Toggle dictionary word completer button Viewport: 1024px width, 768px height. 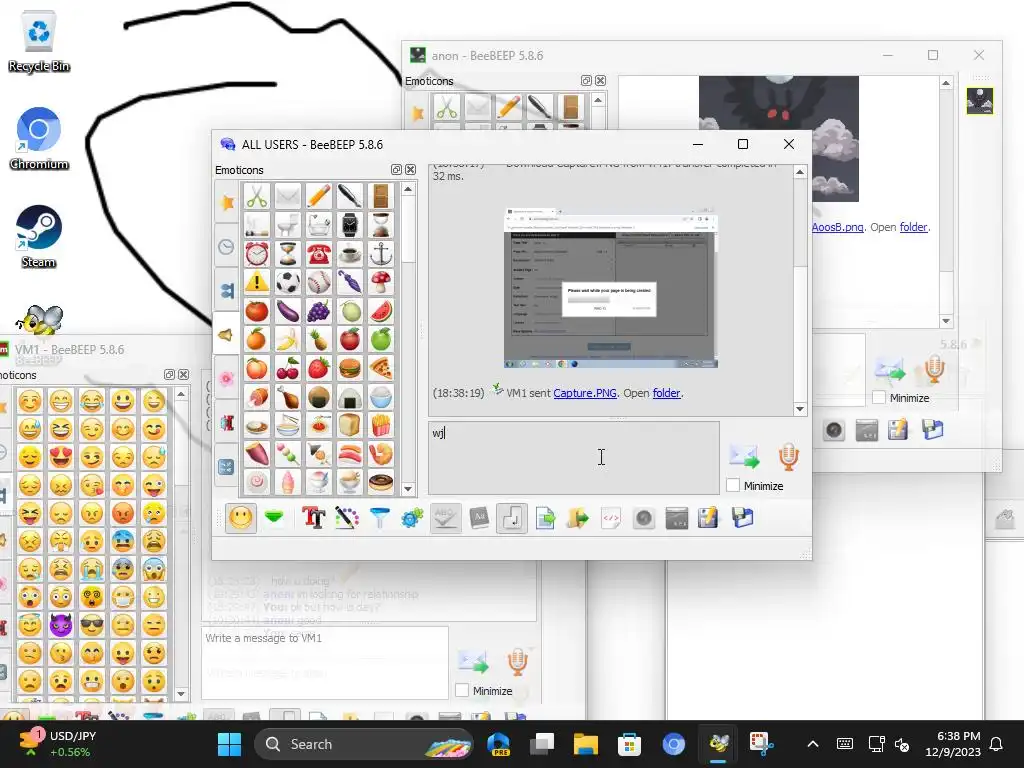click(479, 519)
